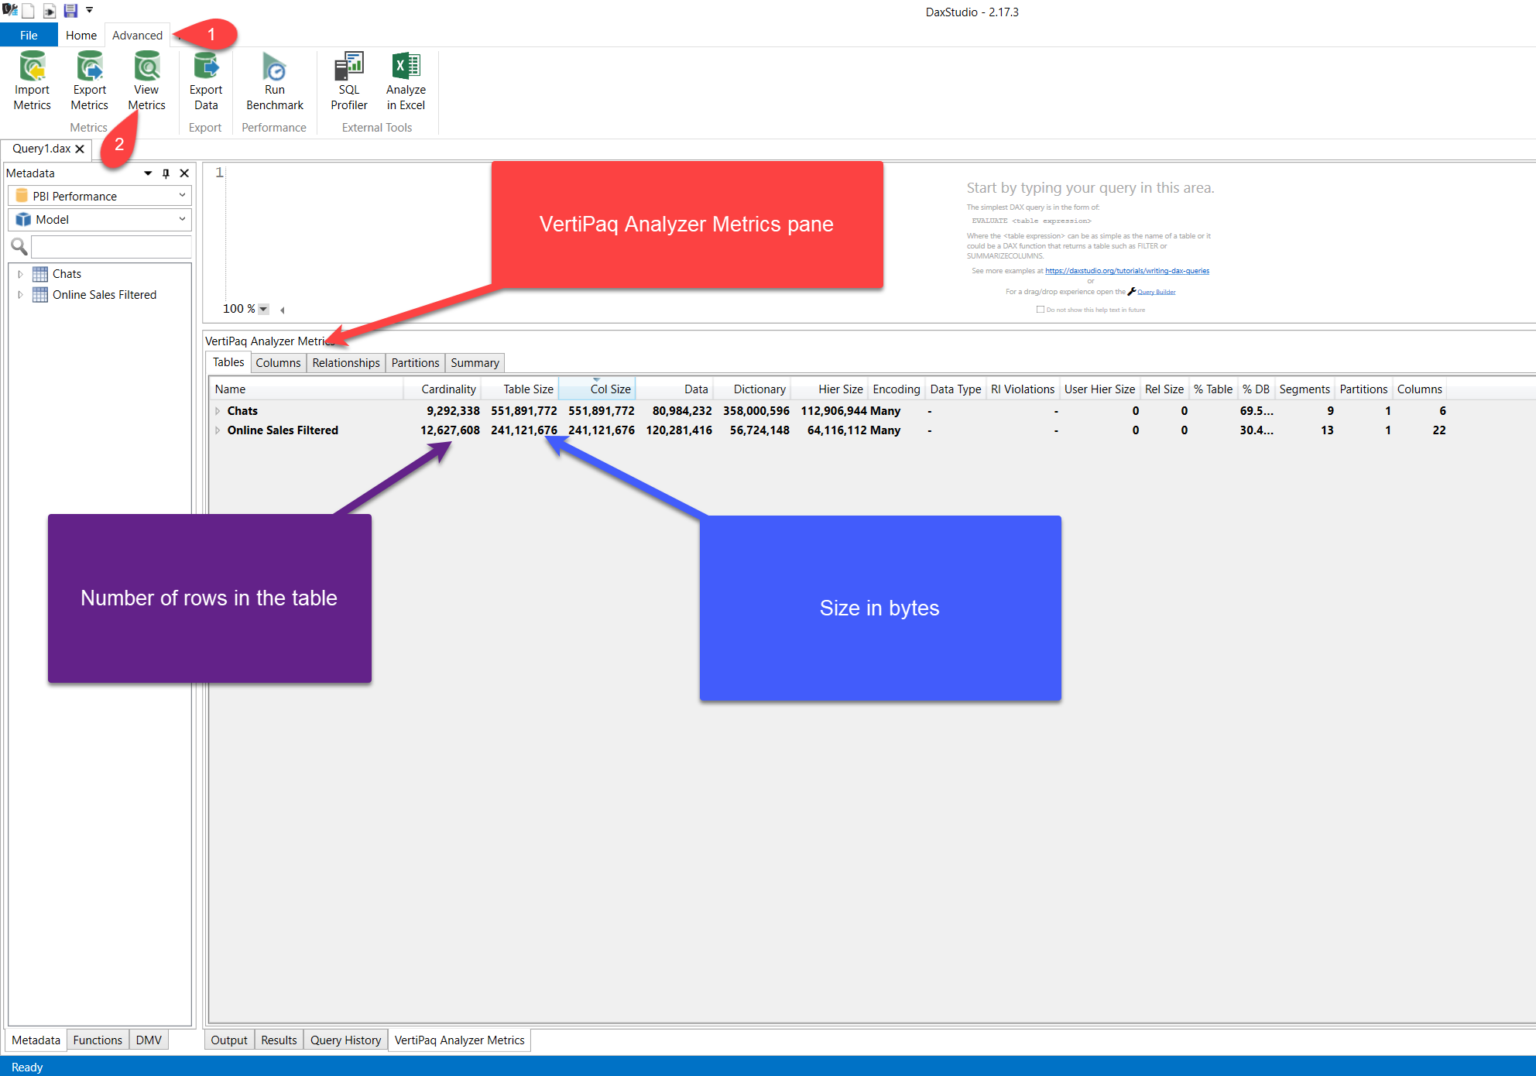Open the zoom percentage dropdown
Image resolution: width=1536 pixels, height=1076 pixels.
pos(262,308)
